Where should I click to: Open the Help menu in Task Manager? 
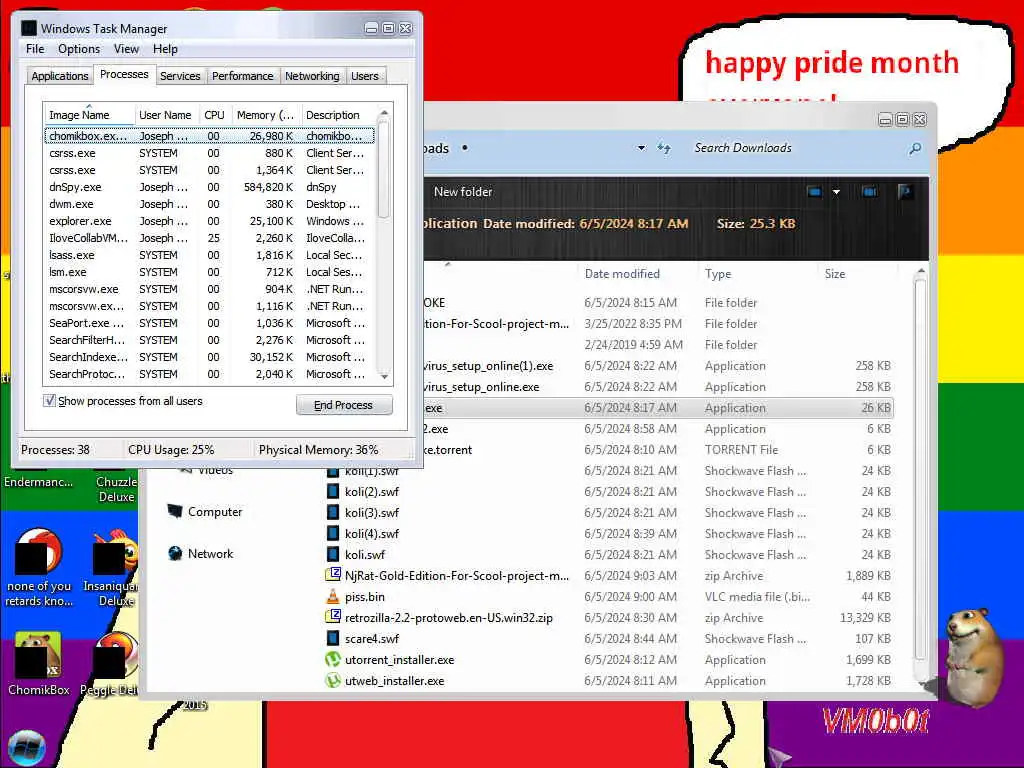(x=165, y=49)
